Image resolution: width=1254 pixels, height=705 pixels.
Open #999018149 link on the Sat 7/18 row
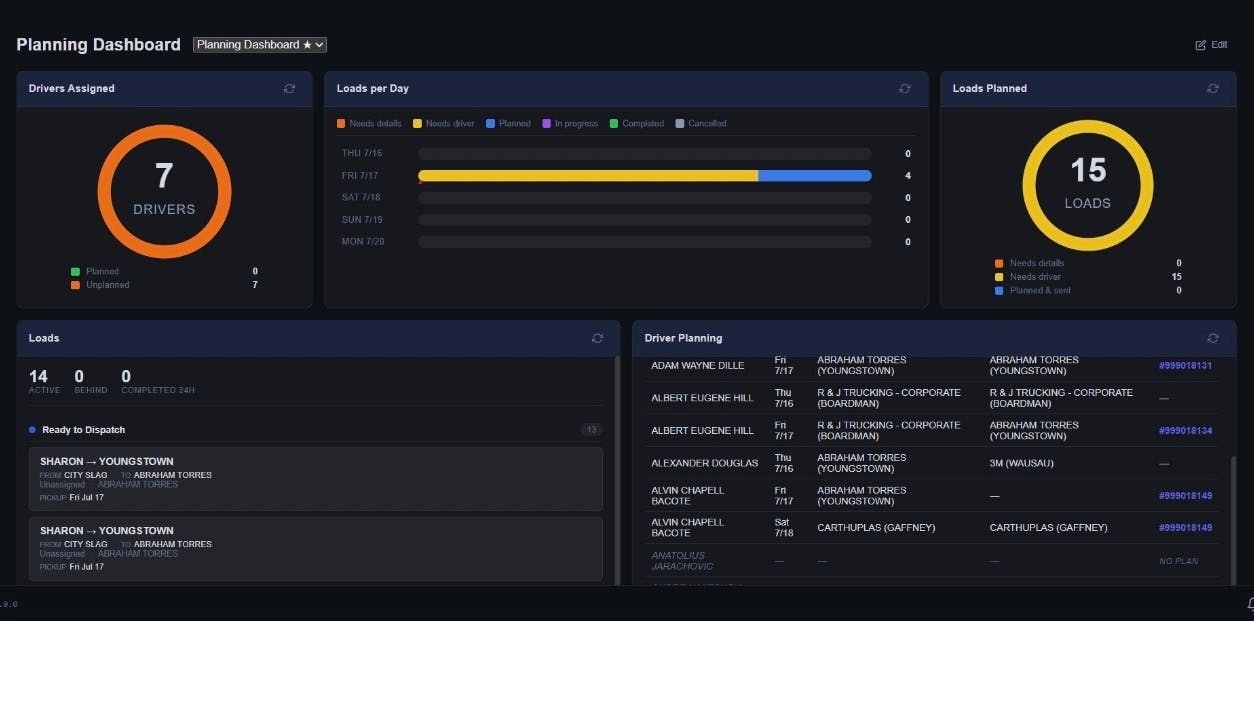pos(1185,528)
